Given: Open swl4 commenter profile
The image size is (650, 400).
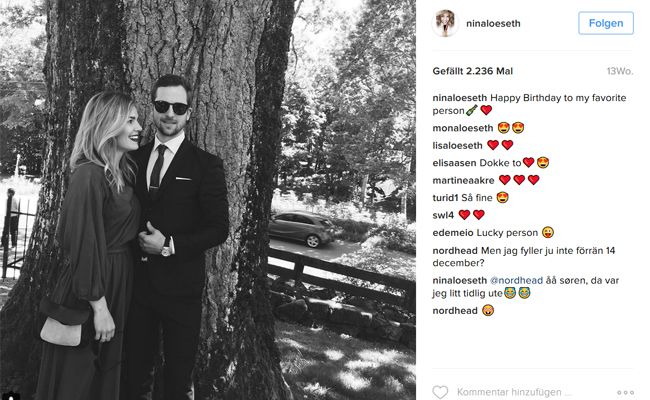Looking at the screenshot, I should (443, 215).
